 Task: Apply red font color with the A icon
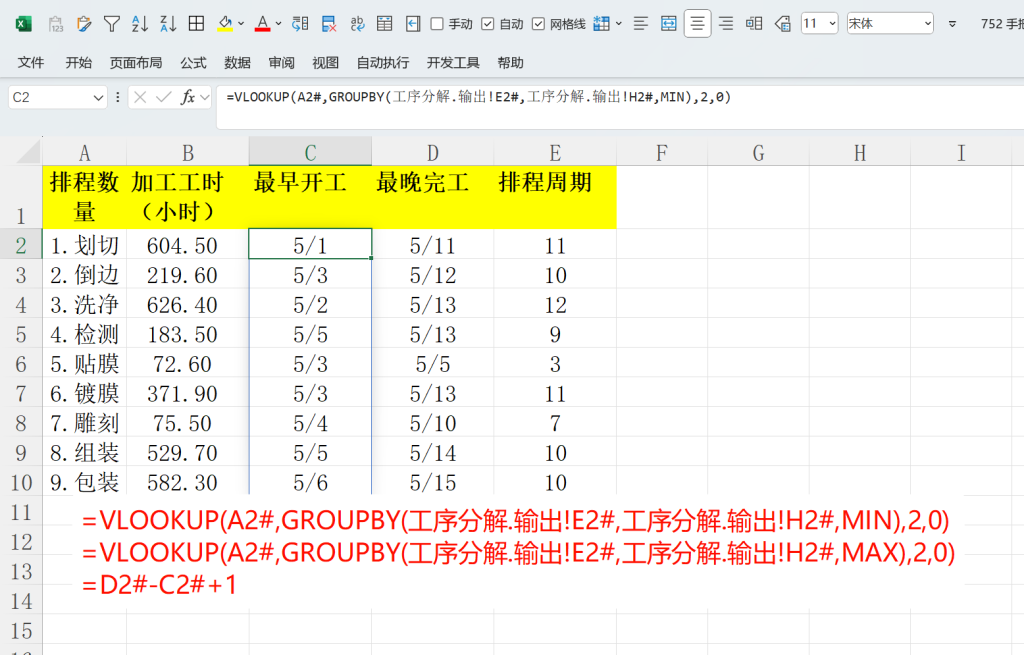tap(263, 24)
